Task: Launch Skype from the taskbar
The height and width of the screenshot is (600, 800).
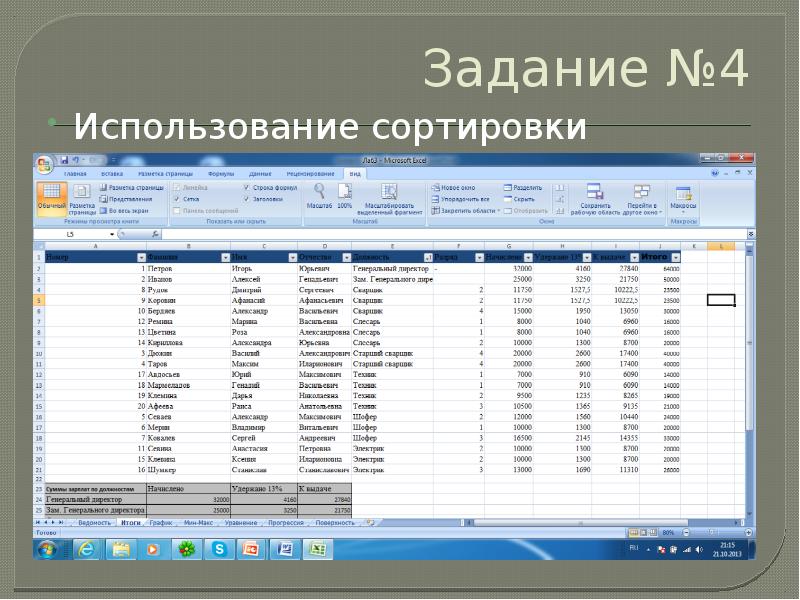Action: coord(219,549)
